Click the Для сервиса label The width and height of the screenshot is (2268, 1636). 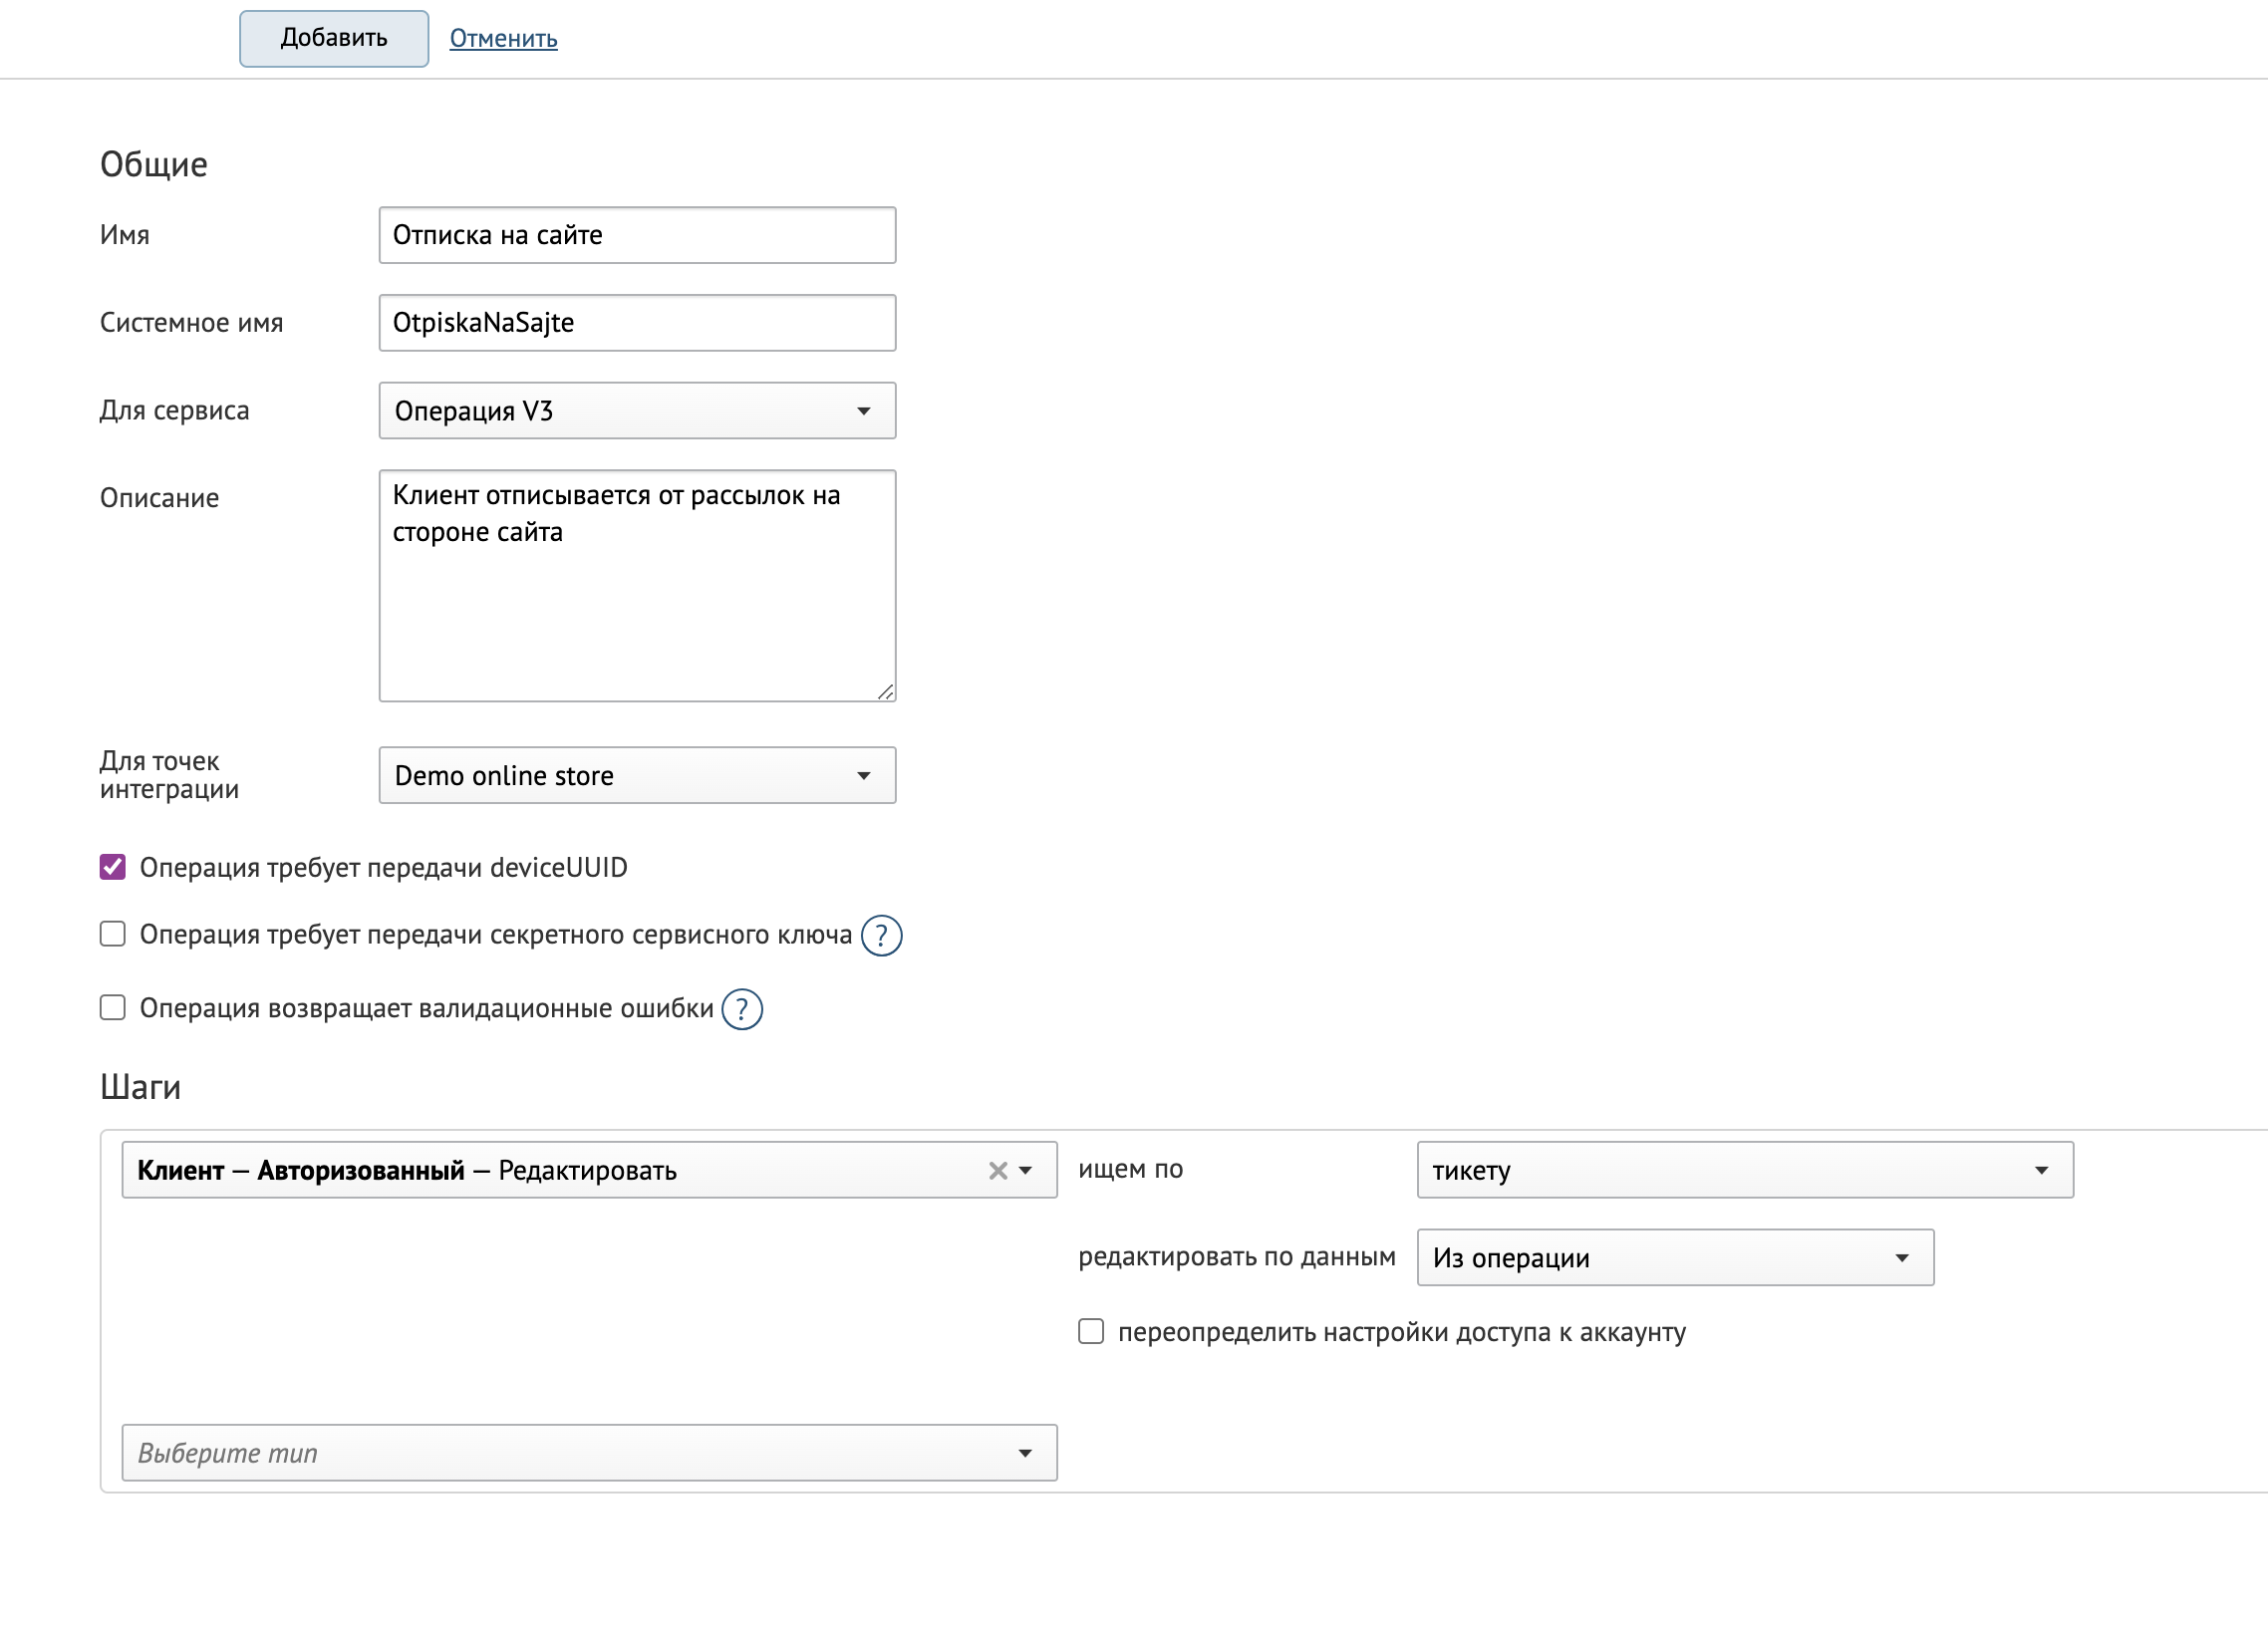[175, 411]
